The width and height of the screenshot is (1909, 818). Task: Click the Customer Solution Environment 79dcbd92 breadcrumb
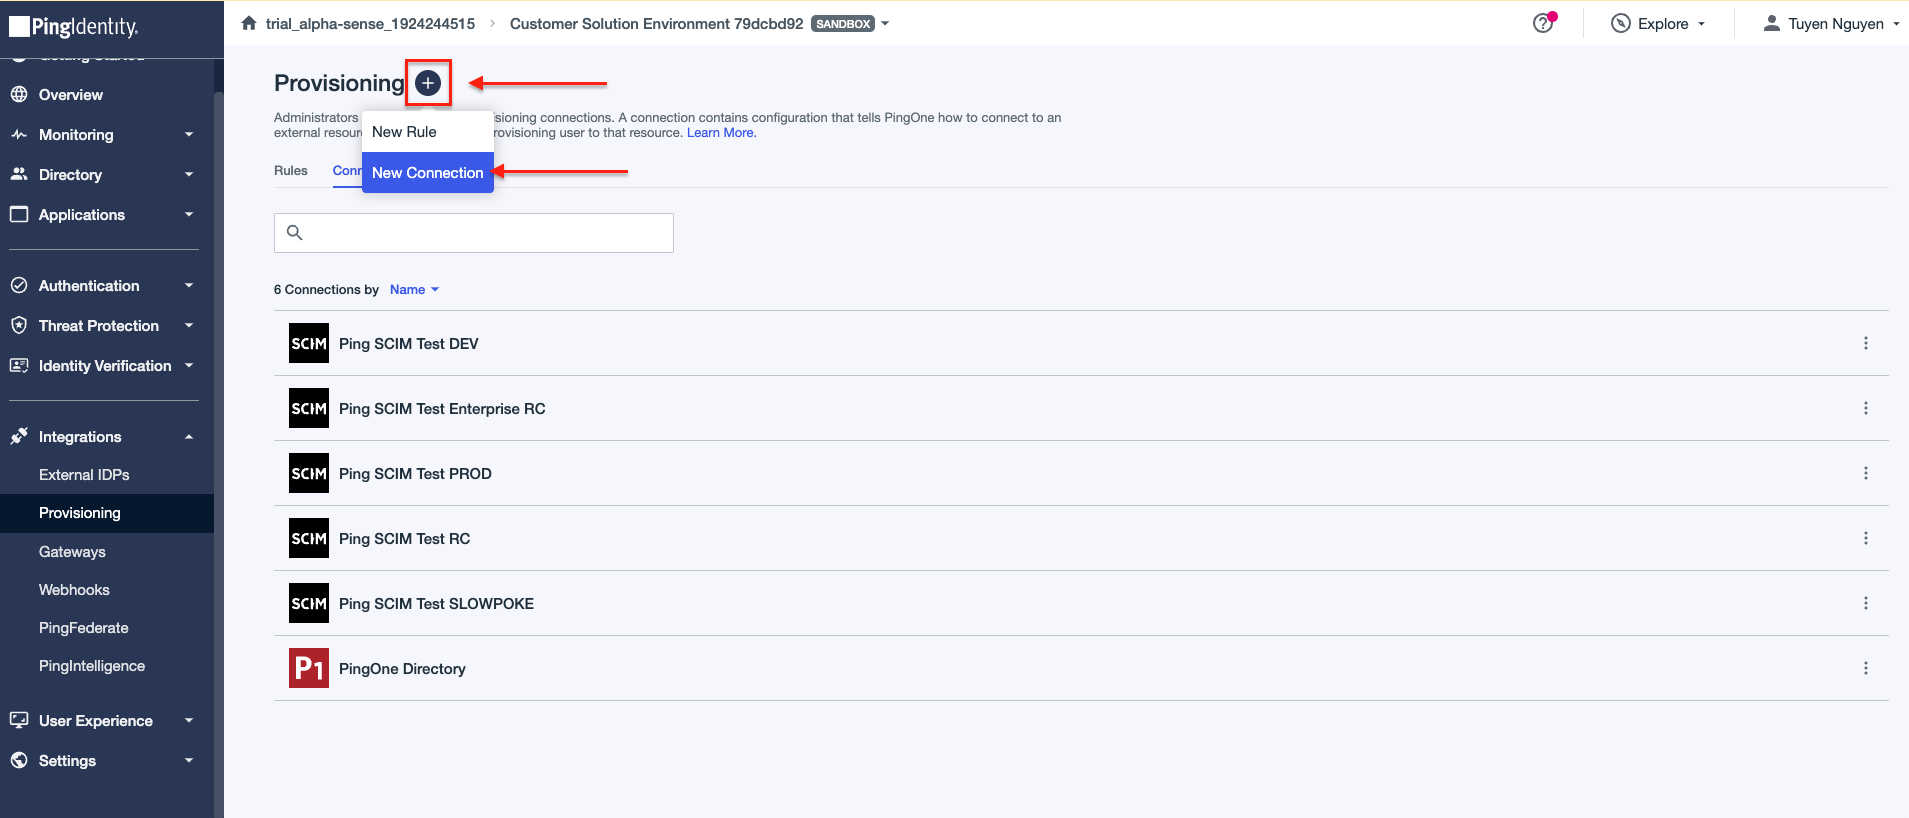[656, 23]
